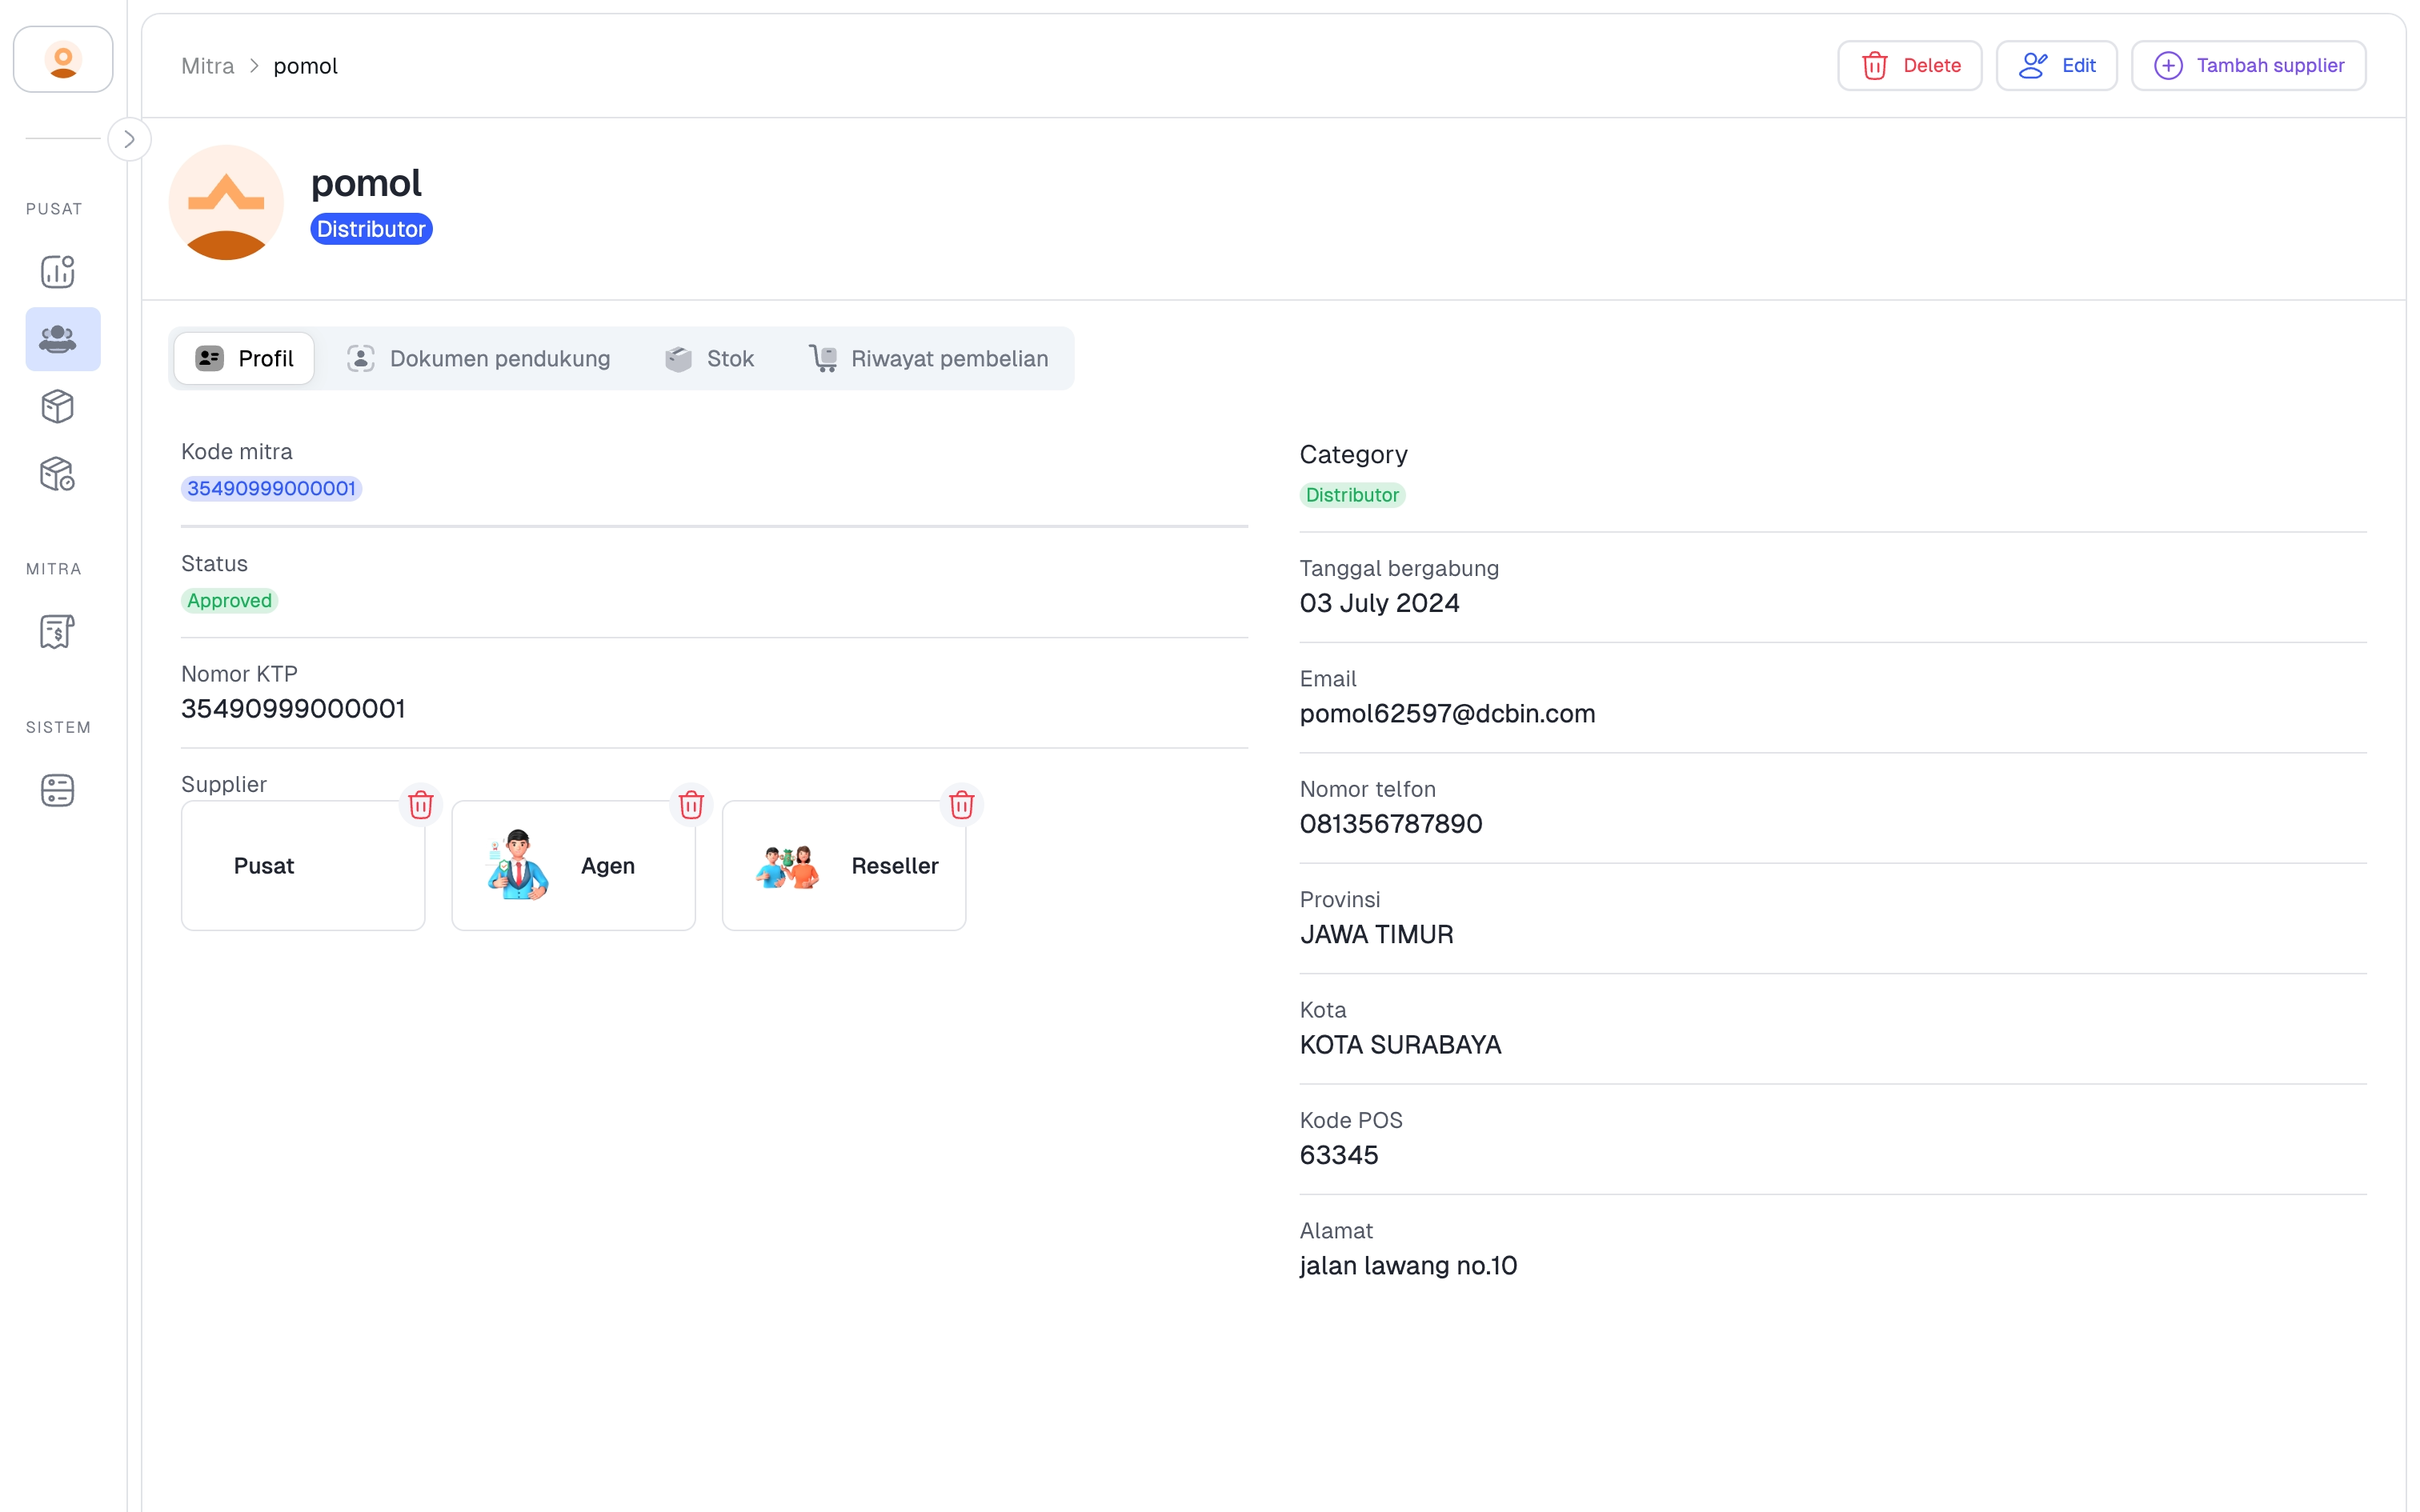Click the Nomor KTP value
Screen dimensions: 2420x1512
pyautogui.click(x=293, y=708)
